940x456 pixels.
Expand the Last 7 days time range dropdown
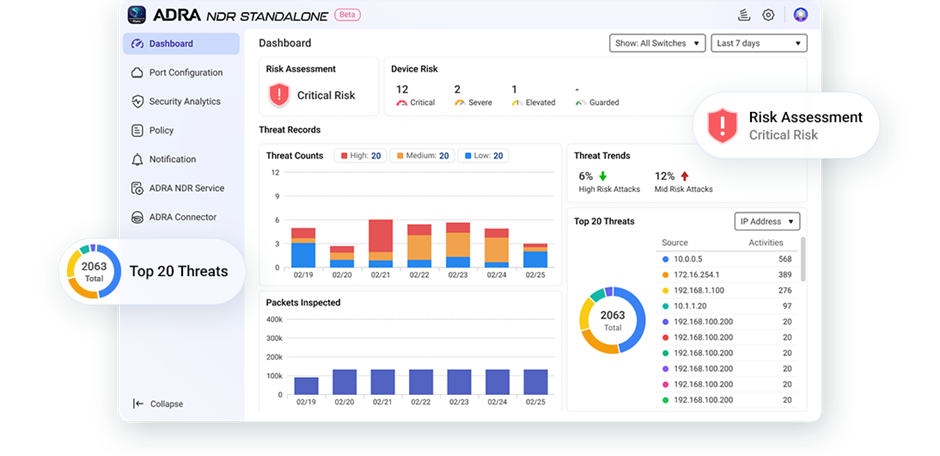click(759, 43)
